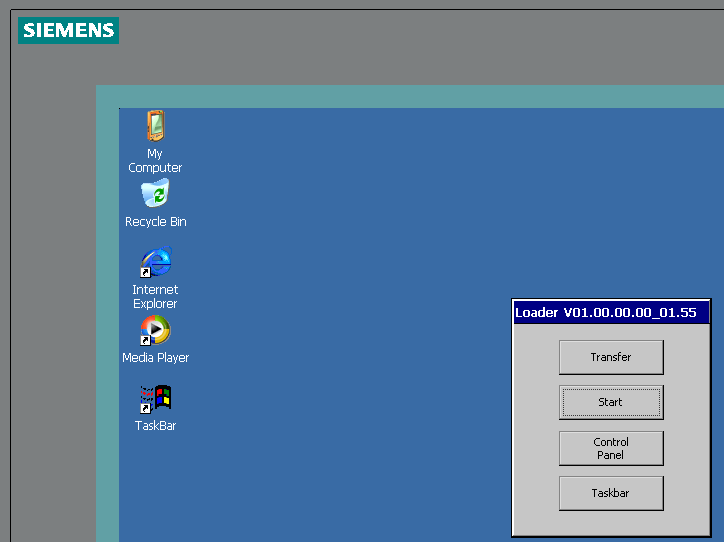Viewport: 724px width, 542px height.
Task: Click the Taskbar button in Loader
Action: coord(611,493)
